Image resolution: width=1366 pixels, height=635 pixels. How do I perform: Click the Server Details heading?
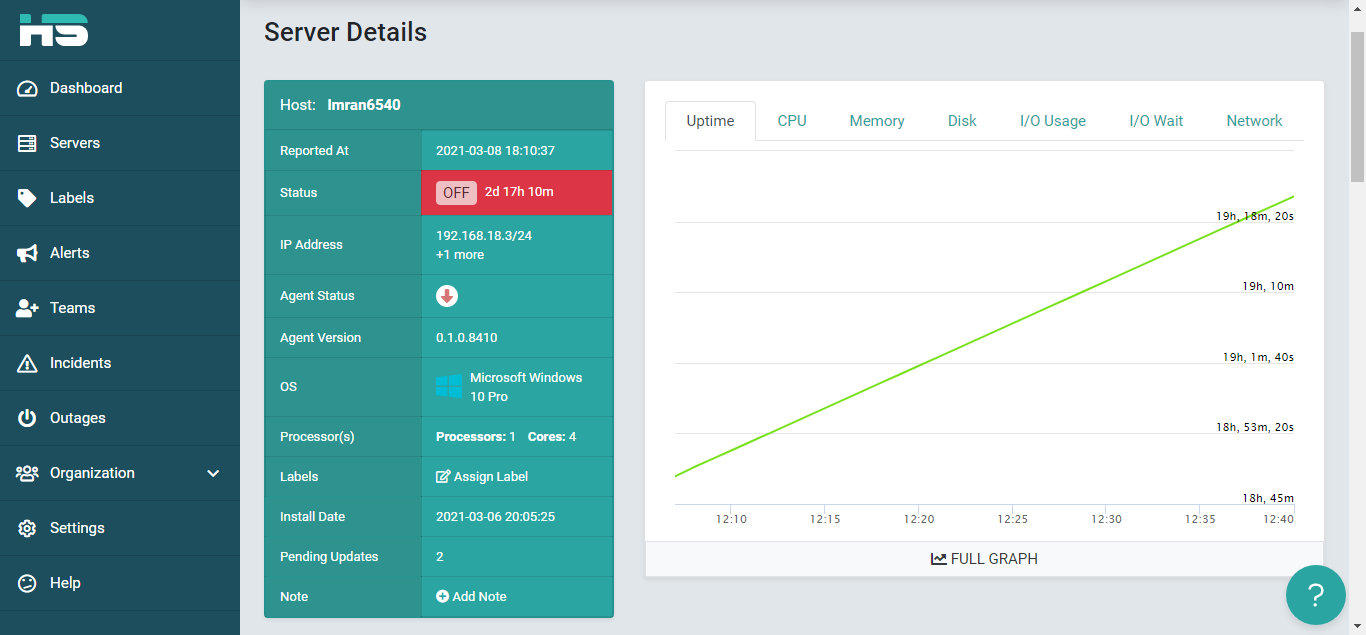pos(345,32)
